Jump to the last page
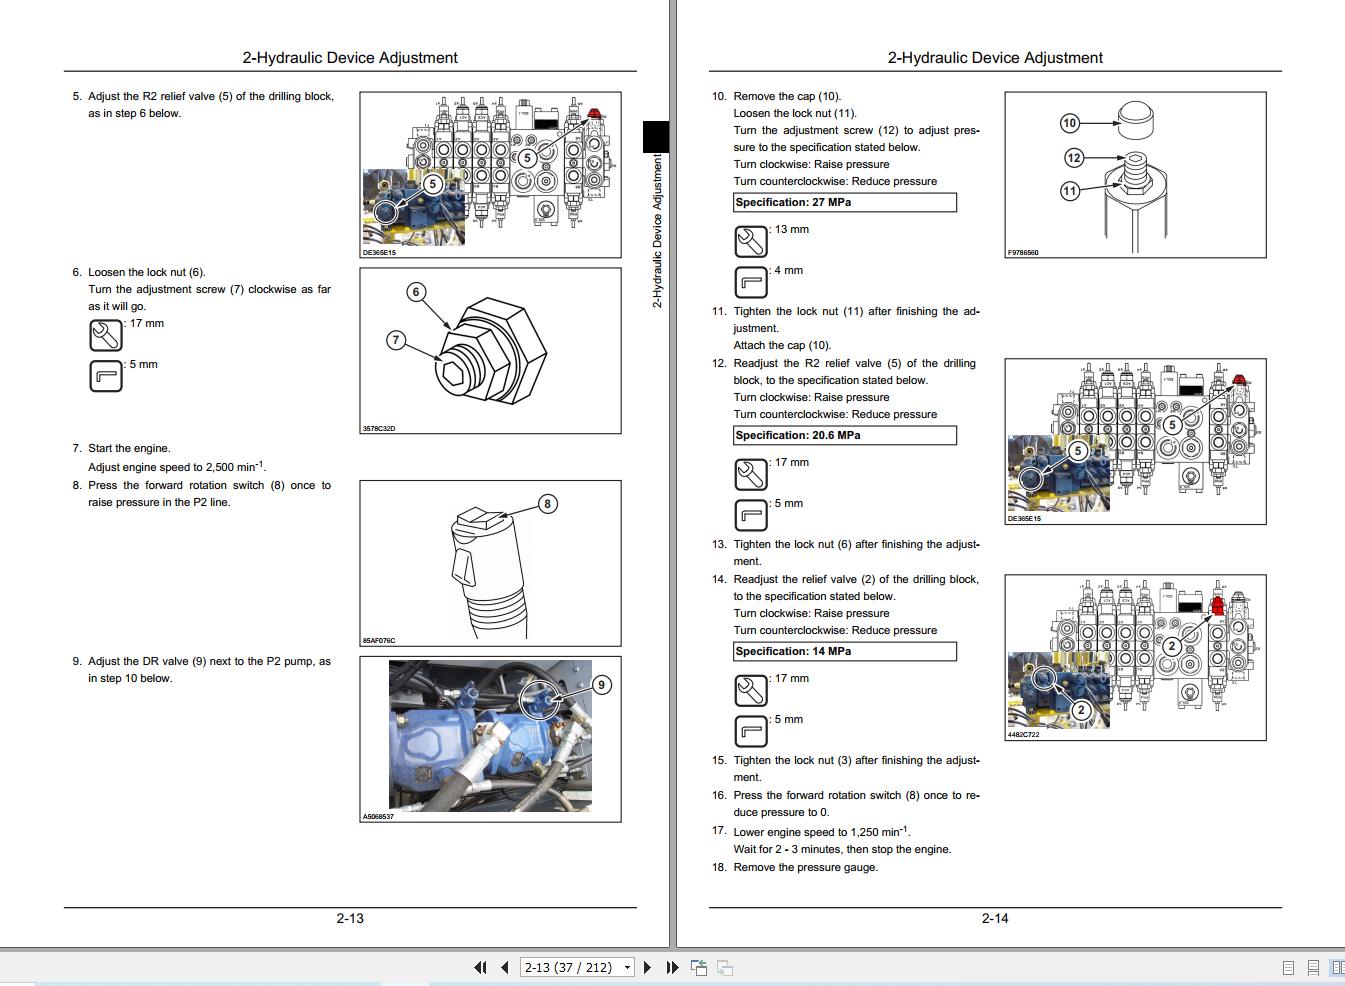Image resolution: width=1345 pixels, height=986 pixels. tap(672, 967)
